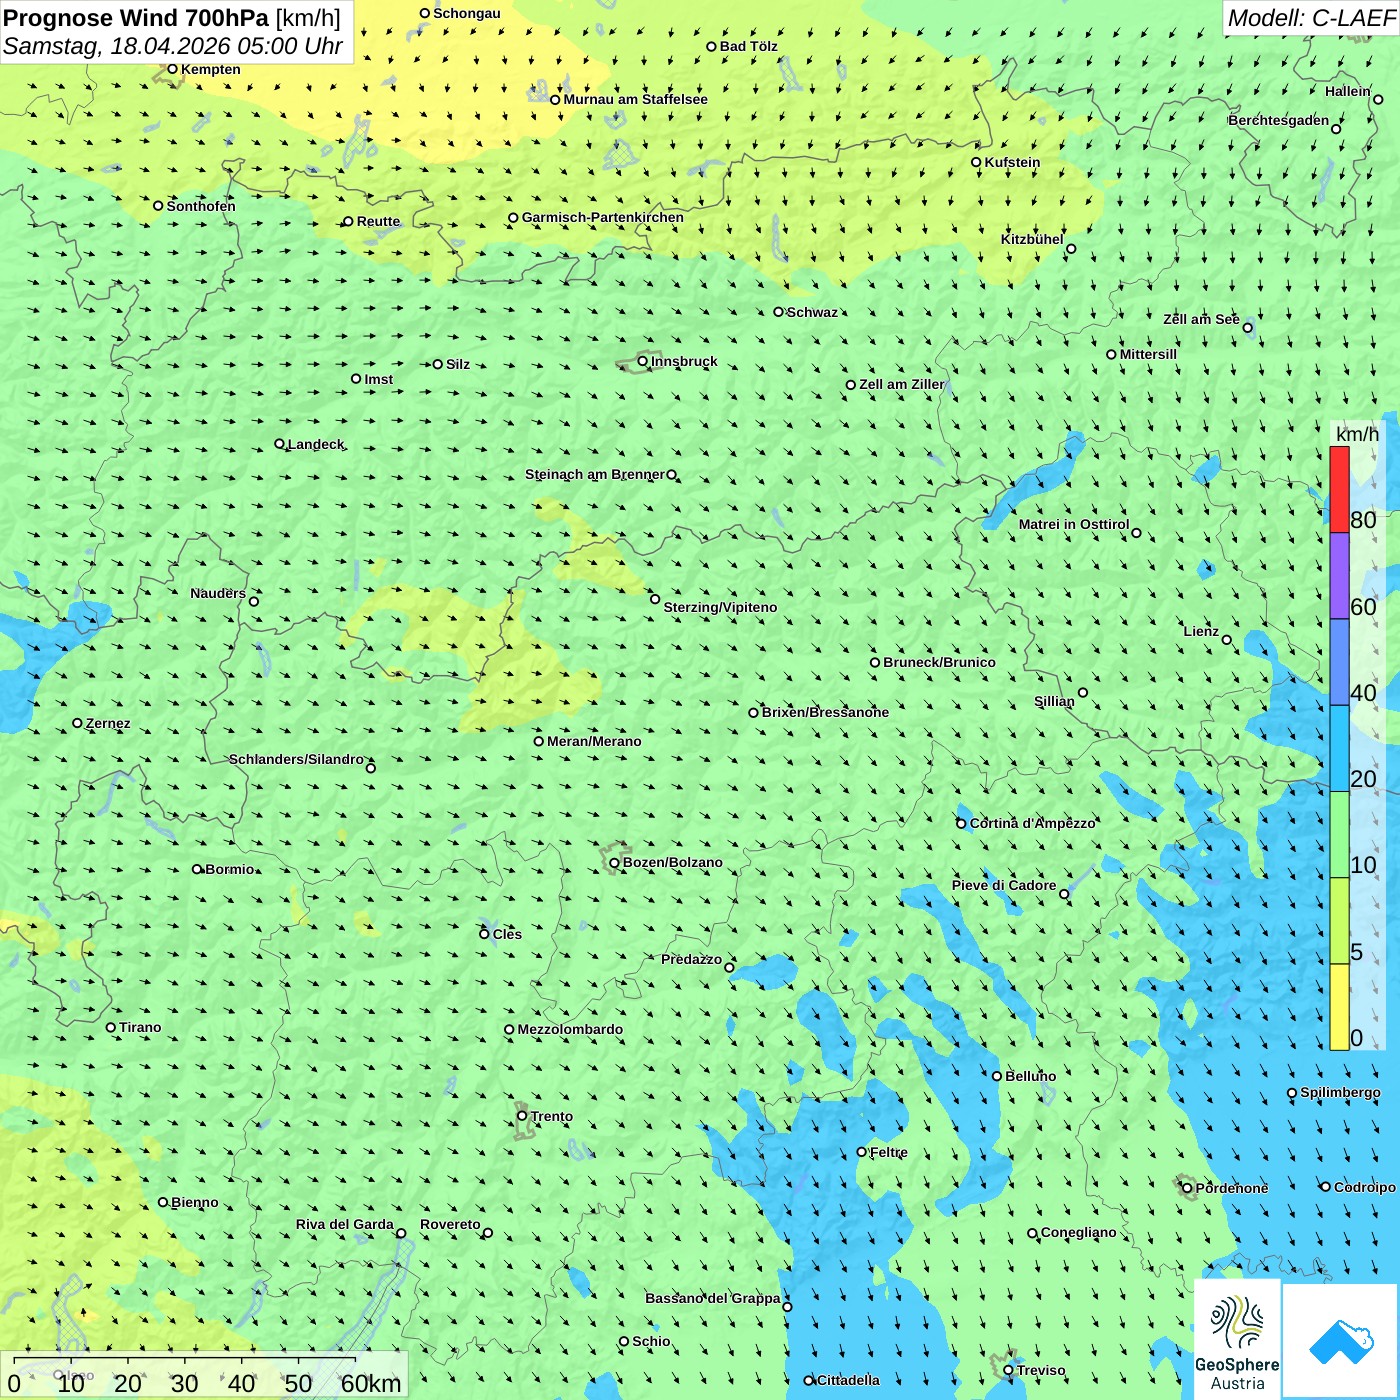Click the Lienz label

[x=1201, y=631]
